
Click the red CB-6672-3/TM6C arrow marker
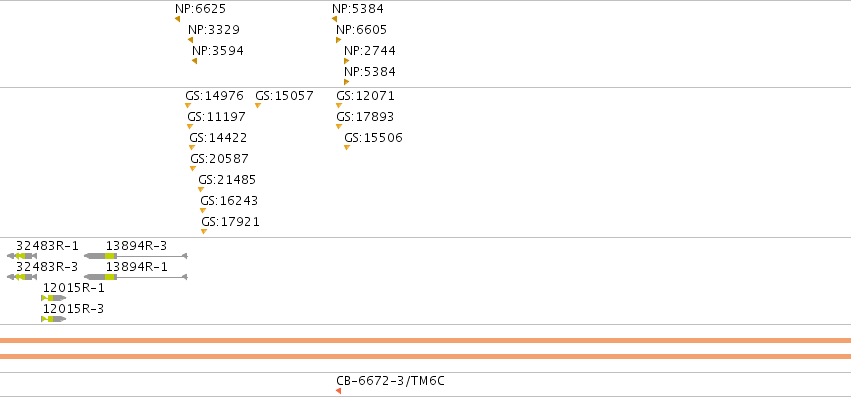pyautogui.click(x=339, y=392)
